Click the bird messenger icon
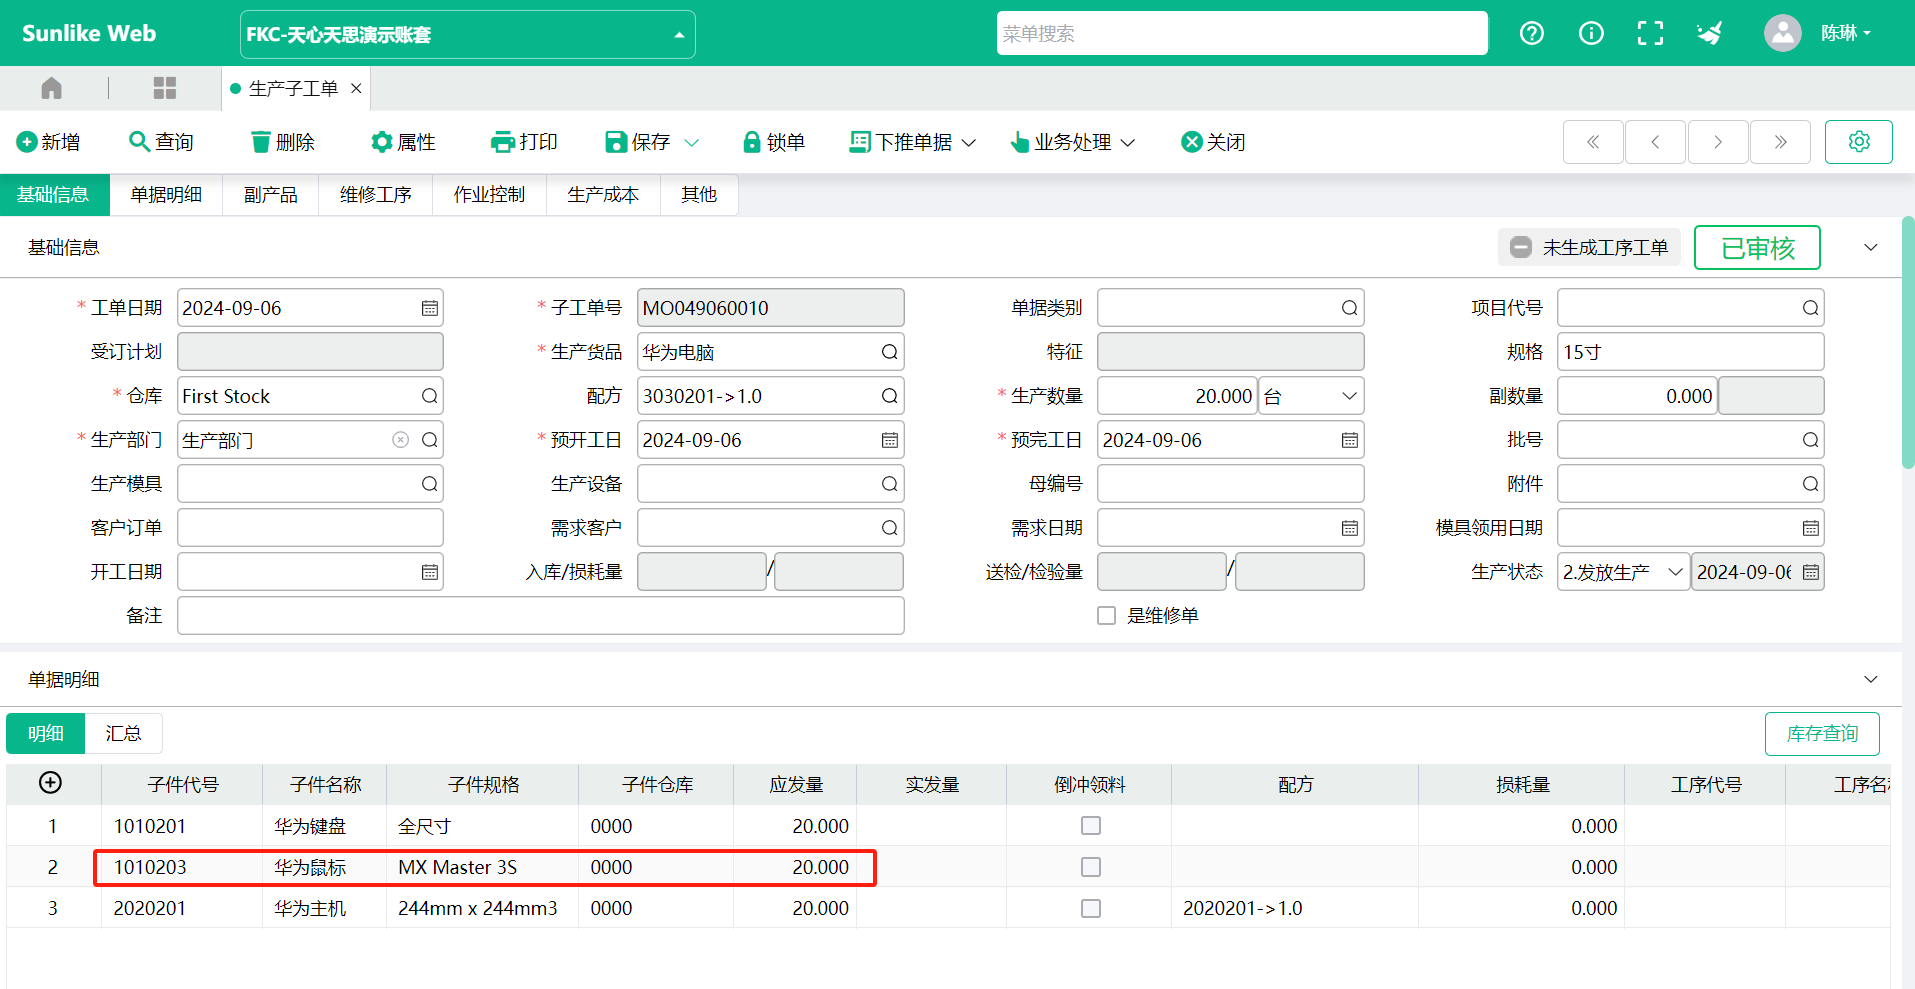 coord(1710,33)
